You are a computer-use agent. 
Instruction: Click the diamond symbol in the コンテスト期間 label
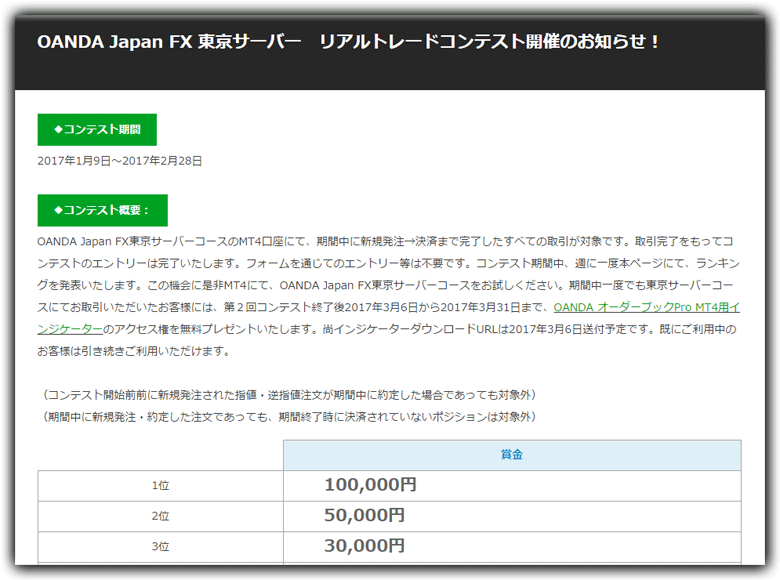pyautogui.click(x=58, y=130)
